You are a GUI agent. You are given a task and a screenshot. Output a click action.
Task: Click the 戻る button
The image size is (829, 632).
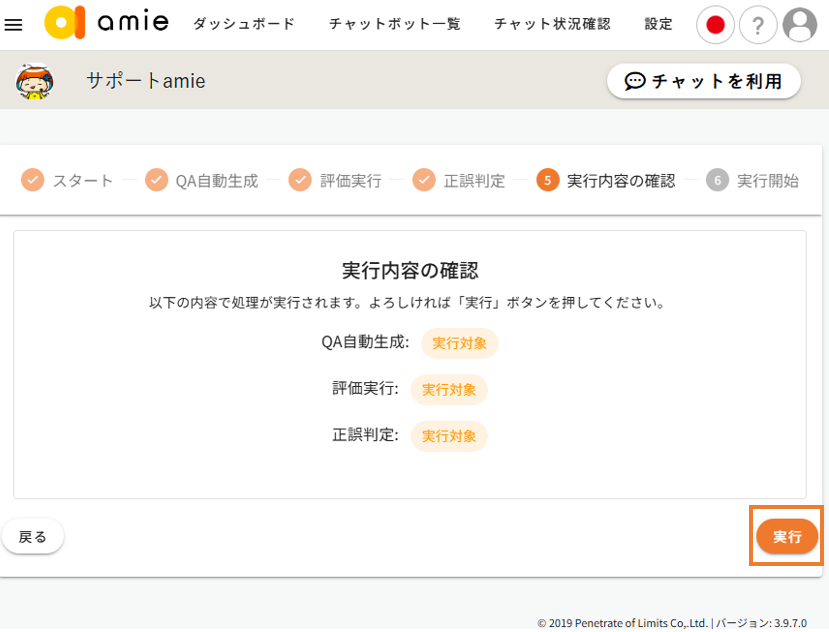click(x=33, y=537)
